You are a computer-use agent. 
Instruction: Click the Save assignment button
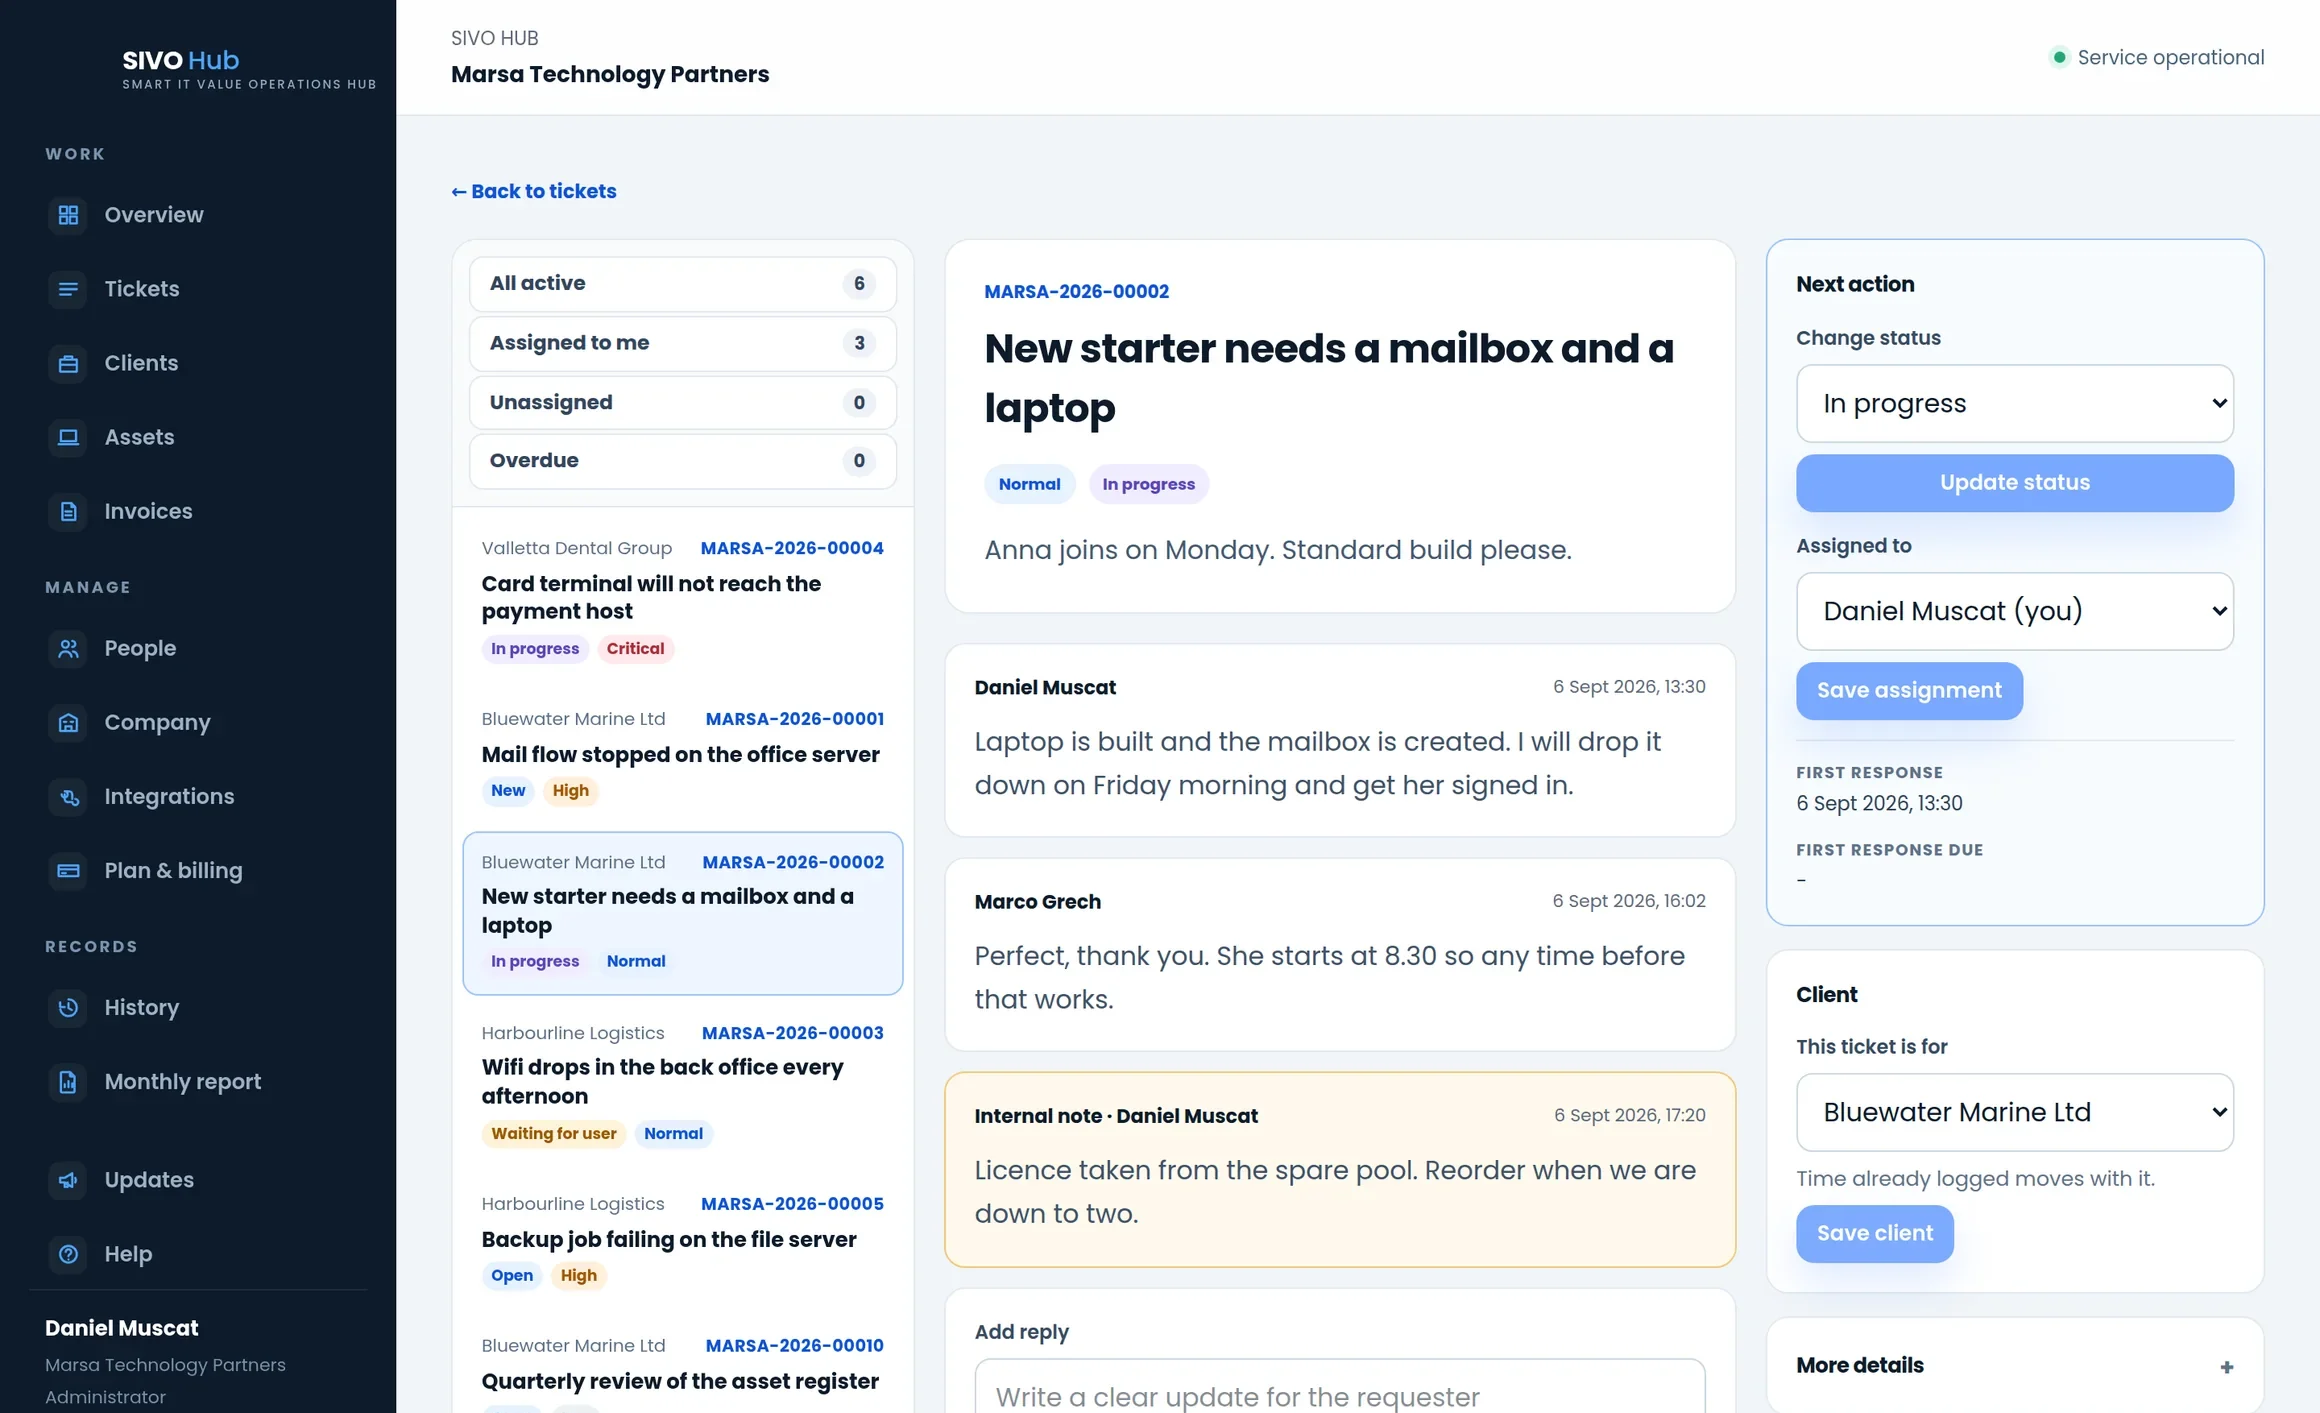click(x=1909, y=691)
